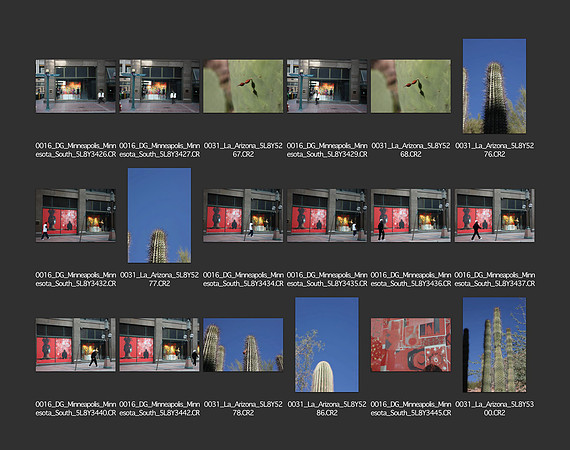The image size is (570, 450).
Task: Select the red storefront thumbnail SL8Y3436
Action: (x=411, y=216)
